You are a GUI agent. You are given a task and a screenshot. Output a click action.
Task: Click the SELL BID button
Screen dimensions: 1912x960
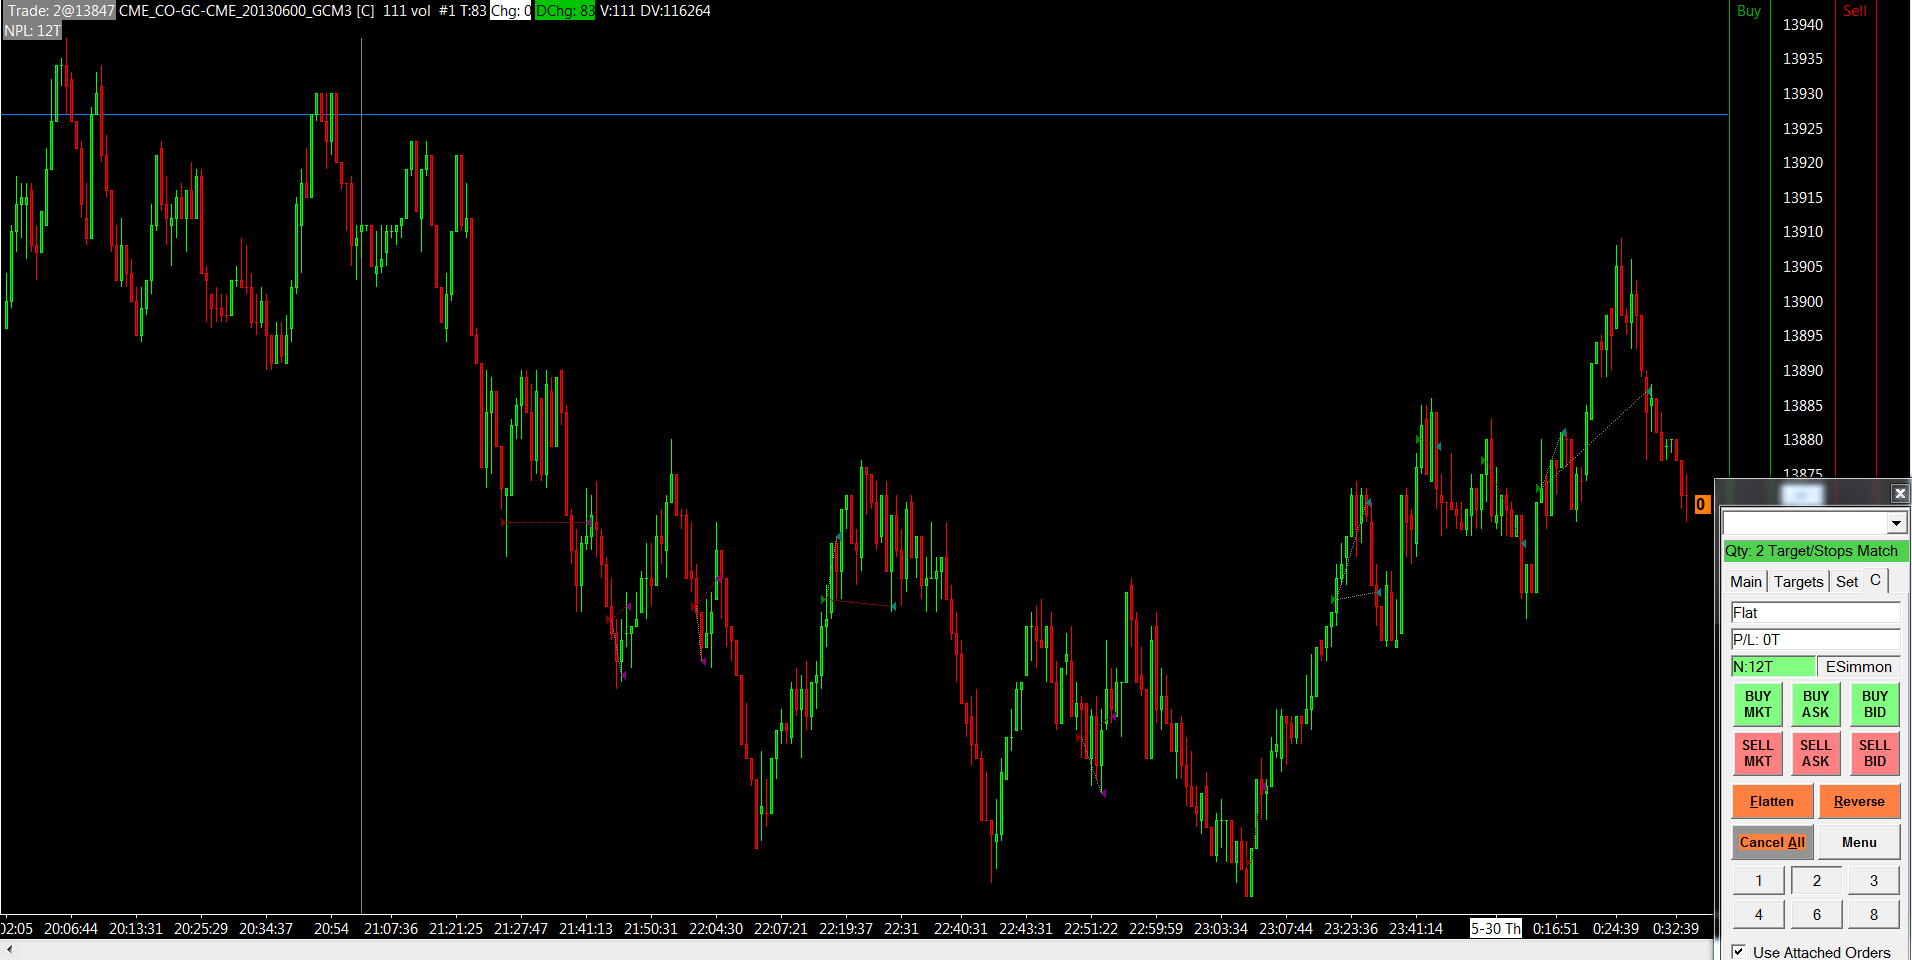(1874, 753)
